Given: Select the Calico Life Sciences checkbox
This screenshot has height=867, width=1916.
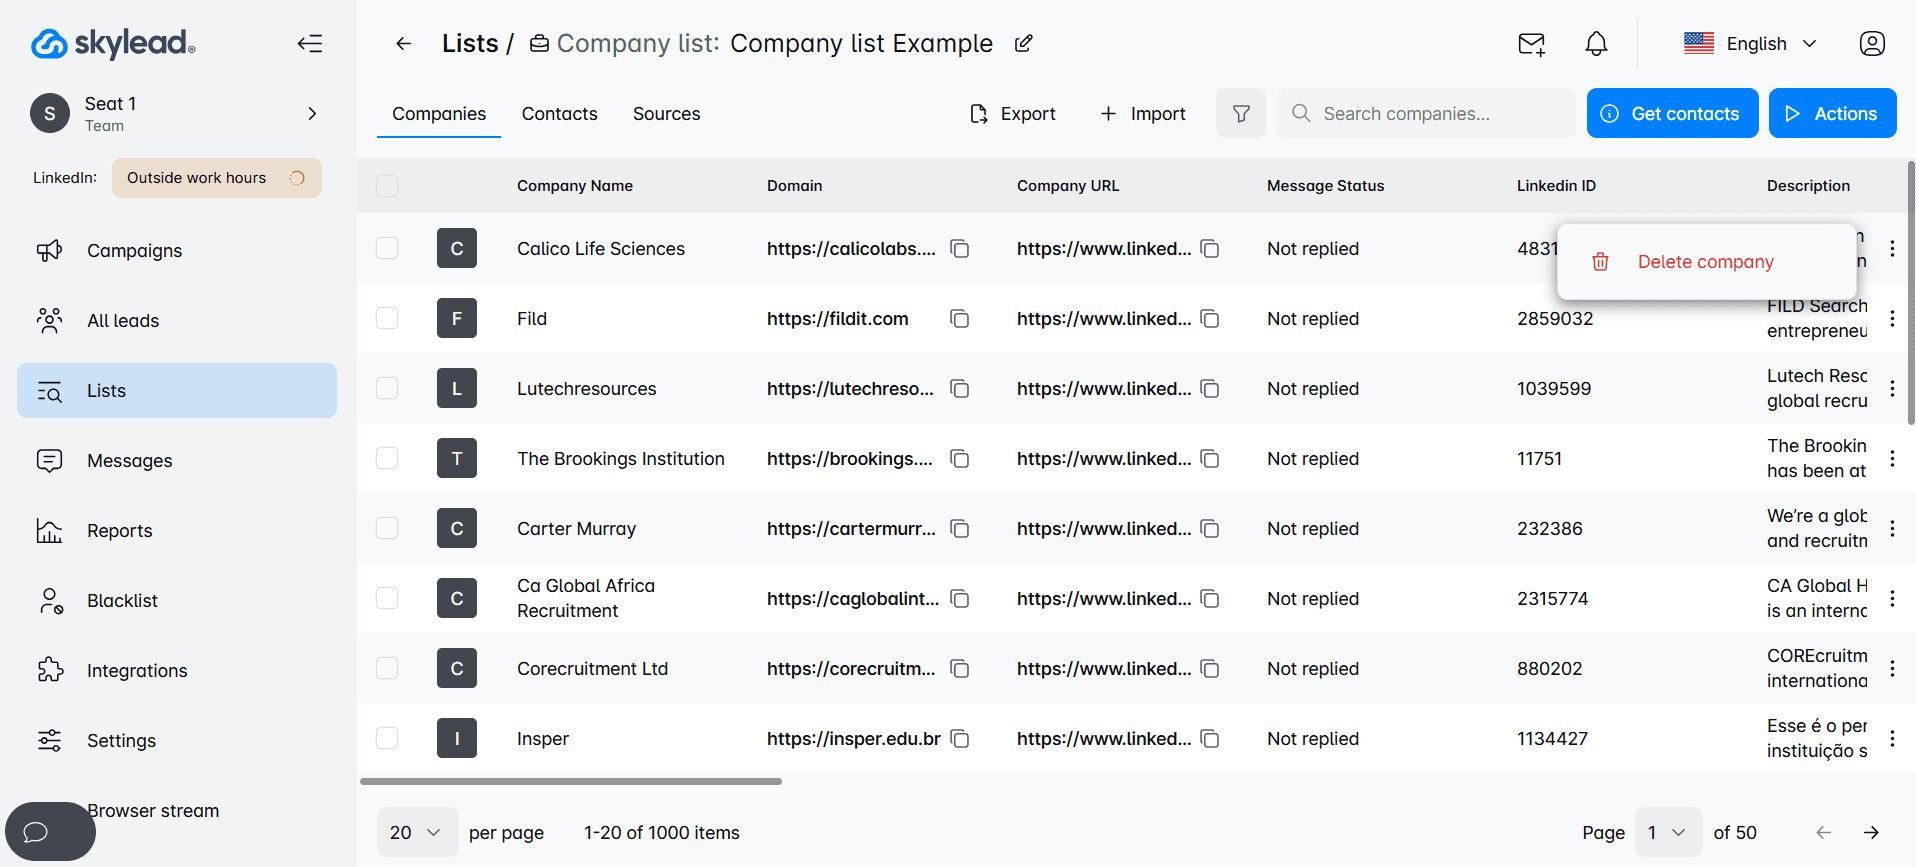Looking at the screenshot, I should coord(387,248).
